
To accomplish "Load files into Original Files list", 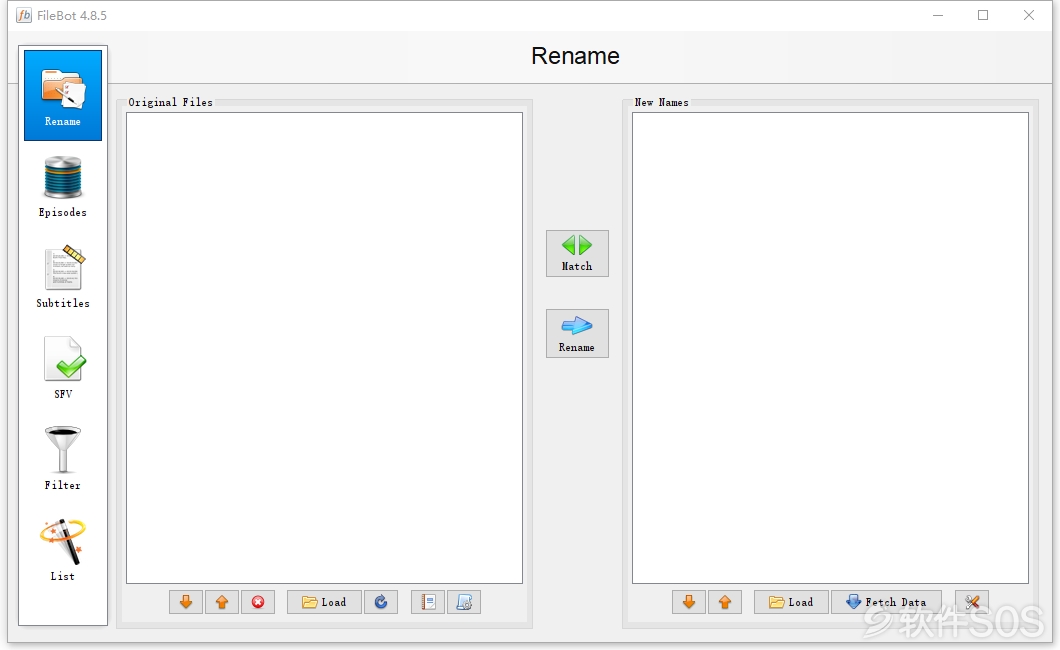I will [324, 602].
